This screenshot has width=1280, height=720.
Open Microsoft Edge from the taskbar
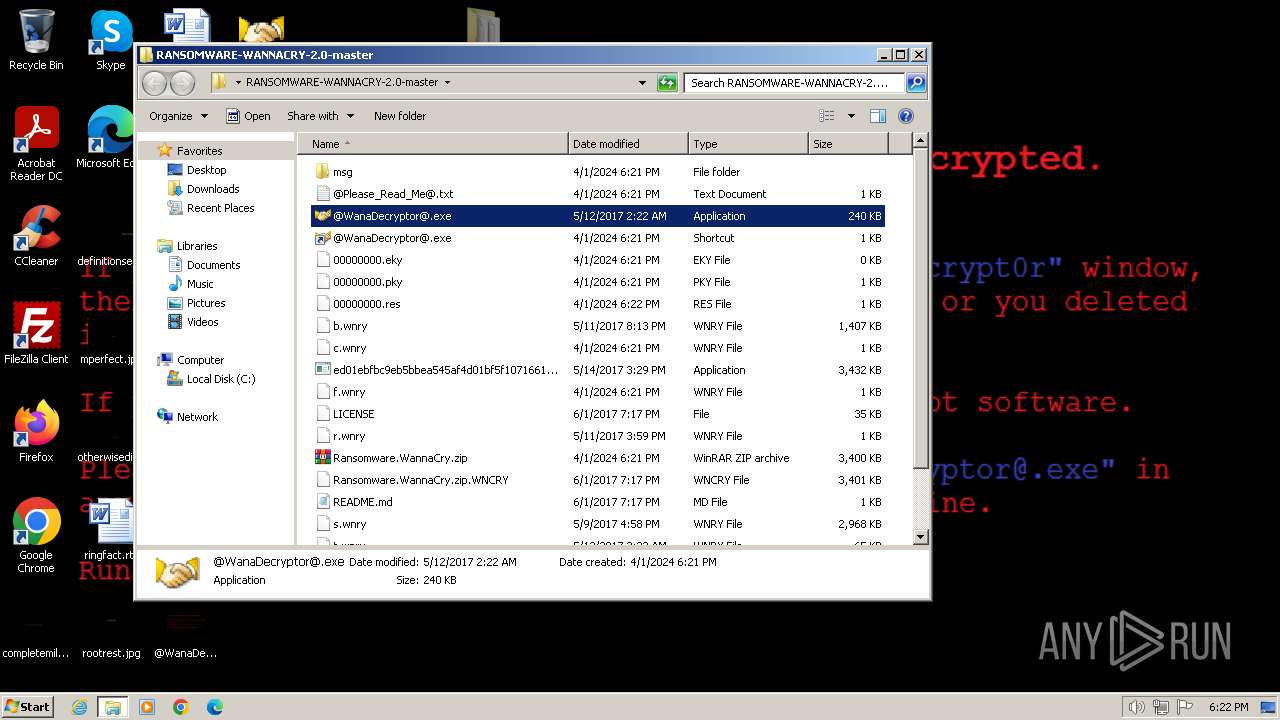(x=214, y=707)
